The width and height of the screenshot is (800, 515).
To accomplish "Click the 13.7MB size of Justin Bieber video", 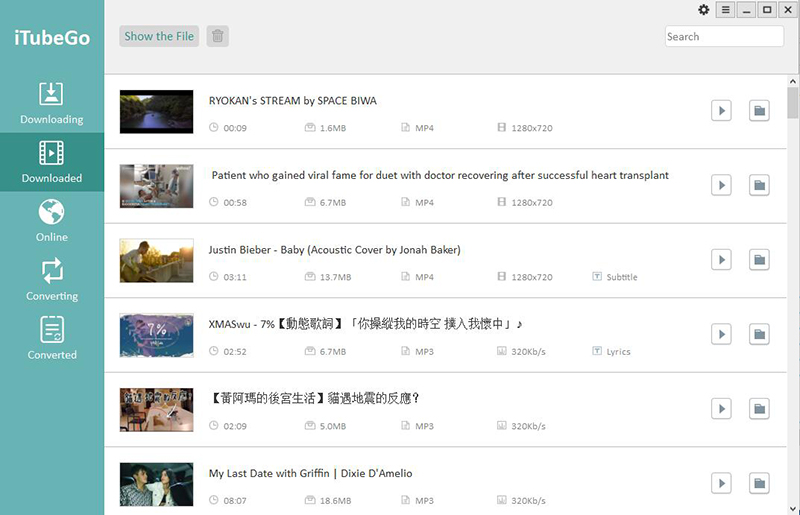I will pos(328,277).
